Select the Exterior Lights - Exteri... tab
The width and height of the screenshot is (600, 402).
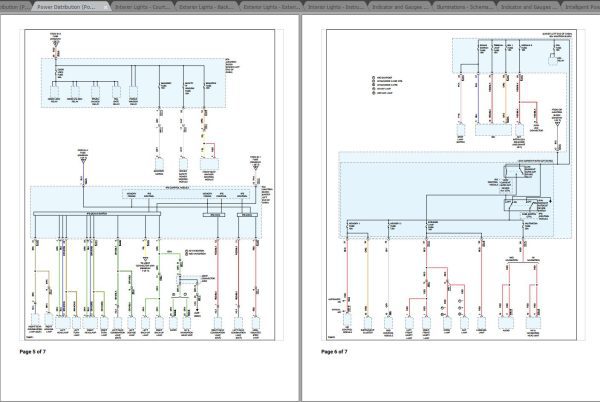point(272,7)
